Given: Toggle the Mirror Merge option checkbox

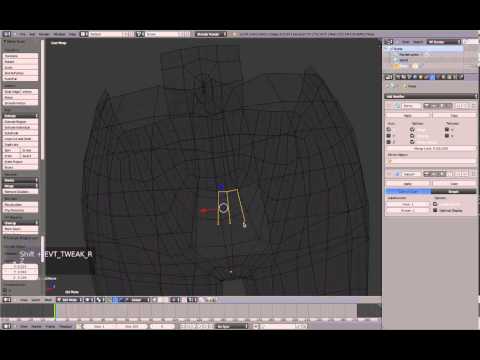Looking at the screenshot, I should 412,129.
